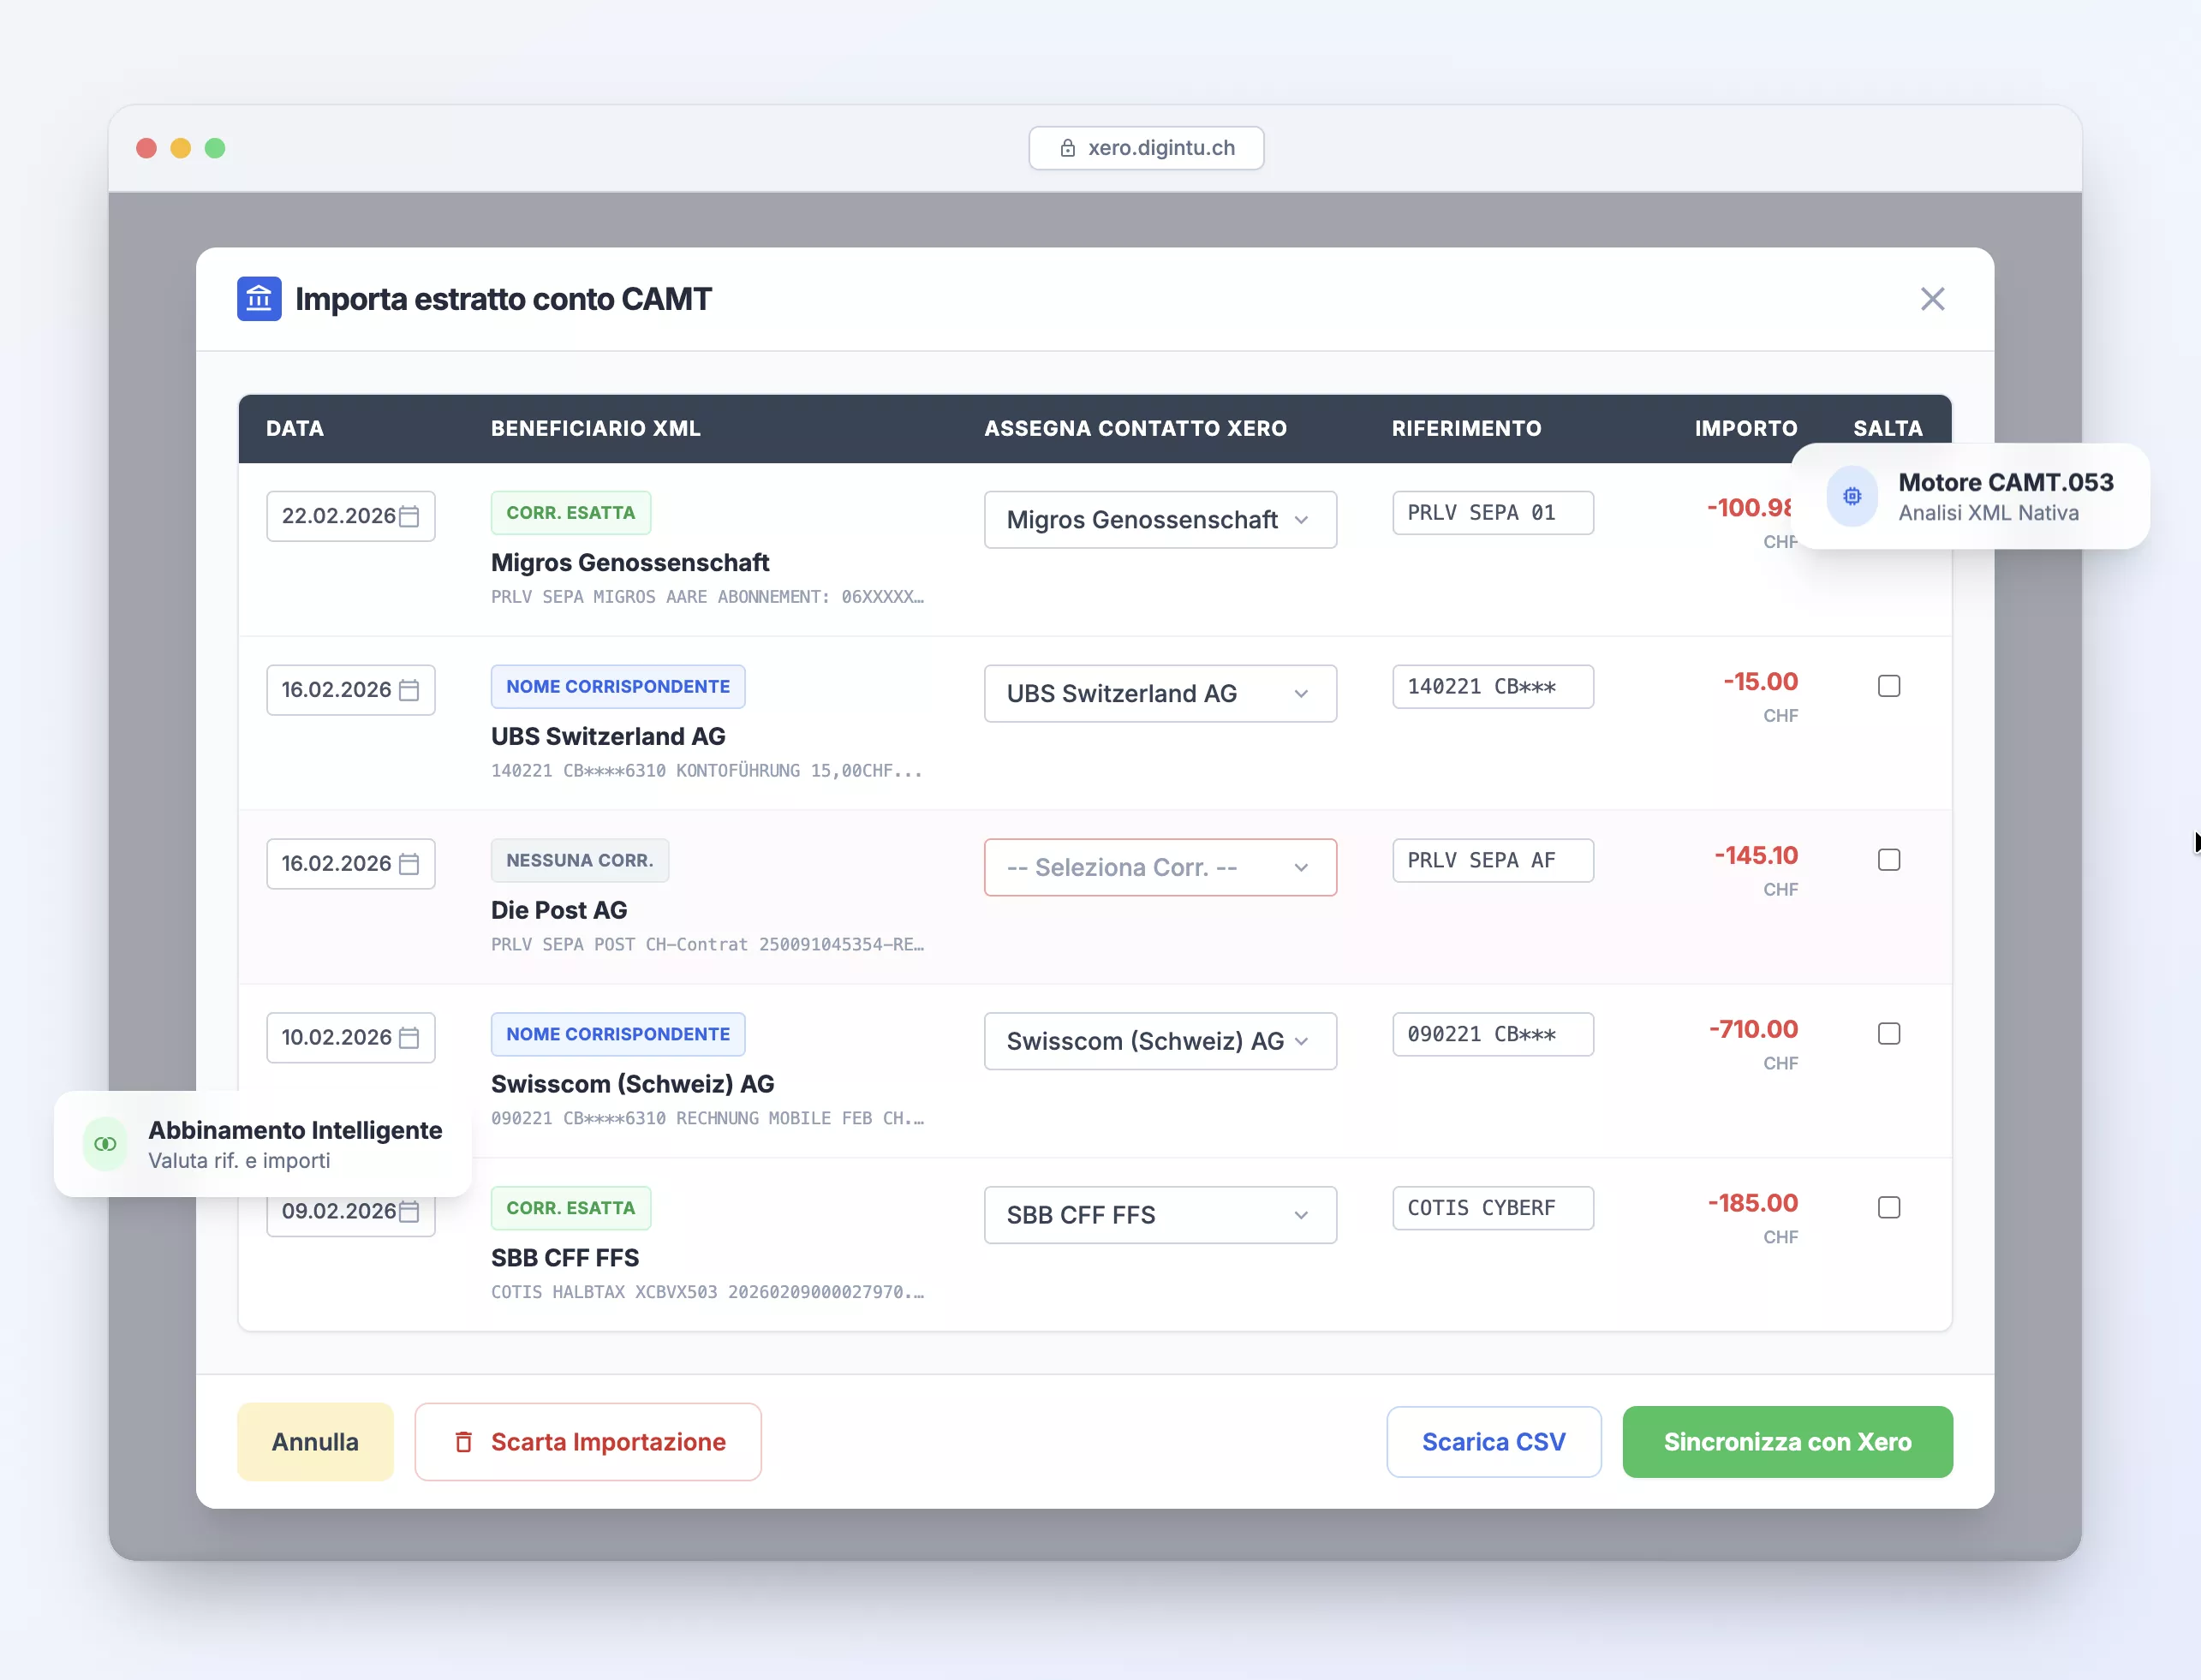
Task: Open calendar picker for the 09.02.2026 date
Action: 409,1212
